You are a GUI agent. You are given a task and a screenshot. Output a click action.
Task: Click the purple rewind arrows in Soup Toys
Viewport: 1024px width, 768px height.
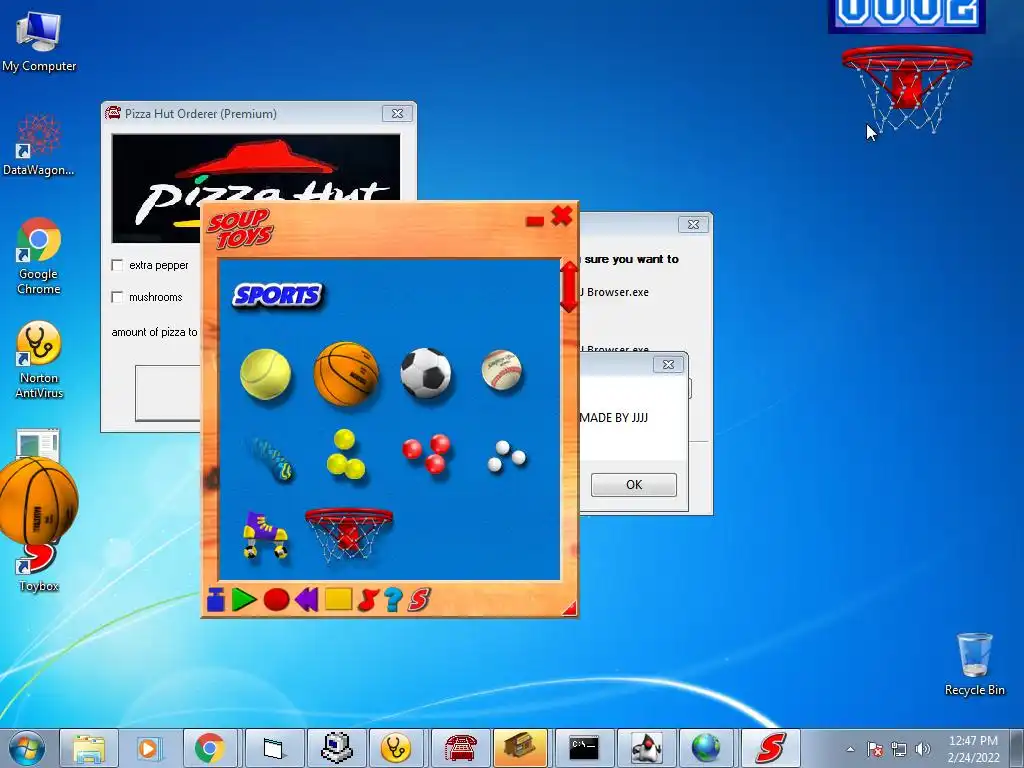coord(307,600)
